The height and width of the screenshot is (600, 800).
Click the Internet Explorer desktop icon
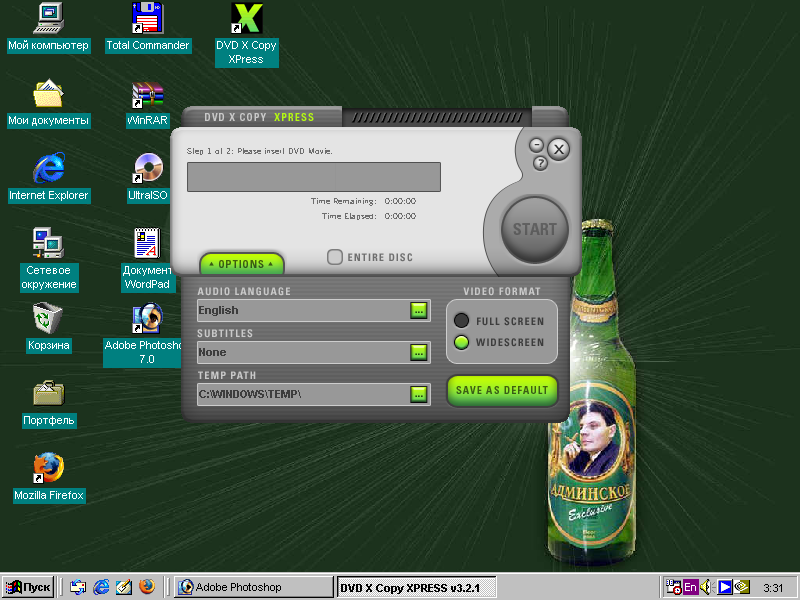click(x=48, y=169)
